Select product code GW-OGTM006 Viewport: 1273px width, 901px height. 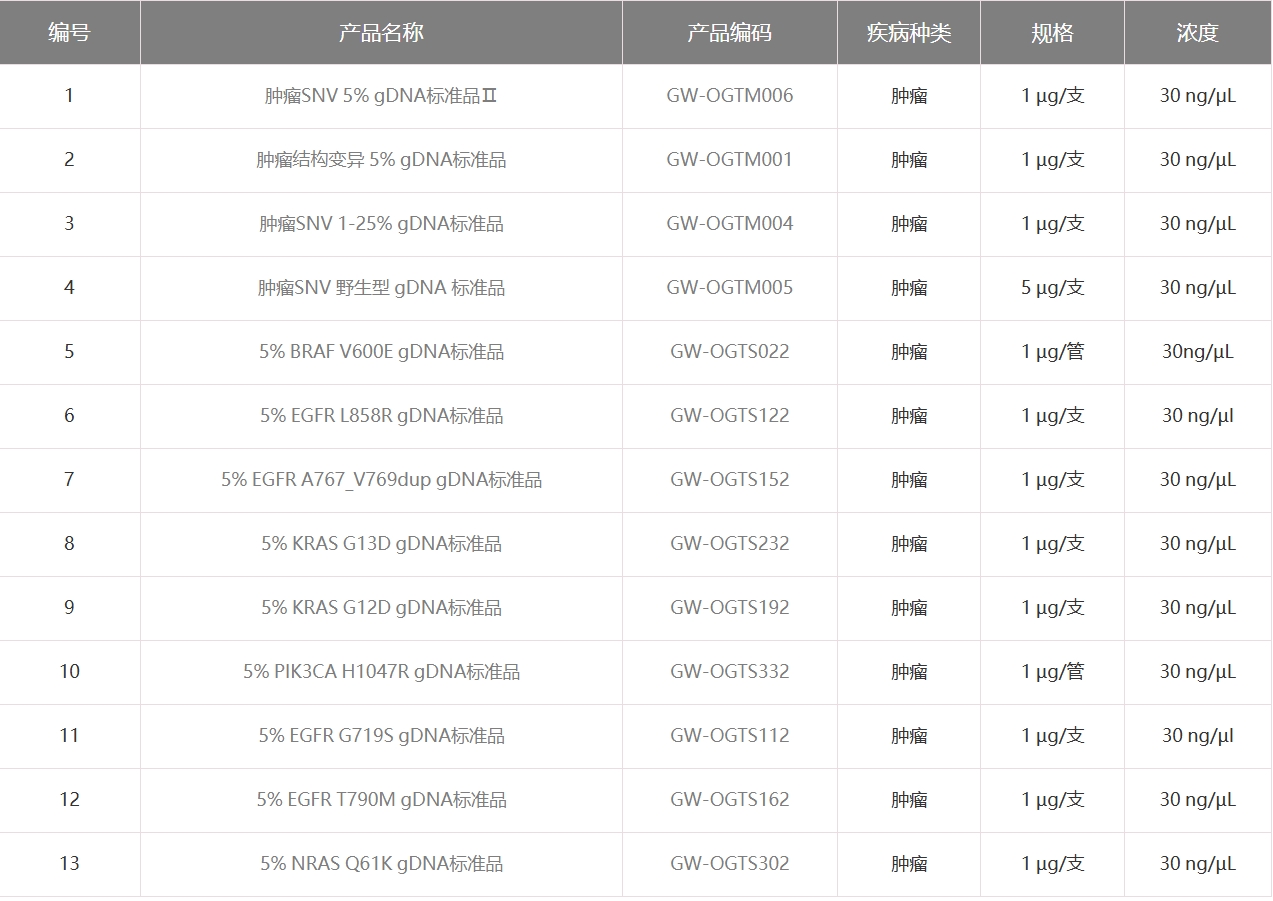pos(730,96)
